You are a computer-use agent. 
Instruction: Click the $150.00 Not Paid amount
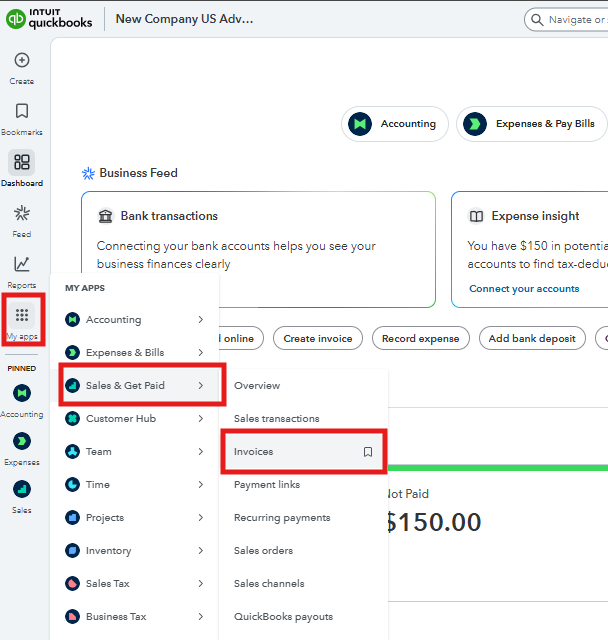pyautogui.click(x=434, y=522)
